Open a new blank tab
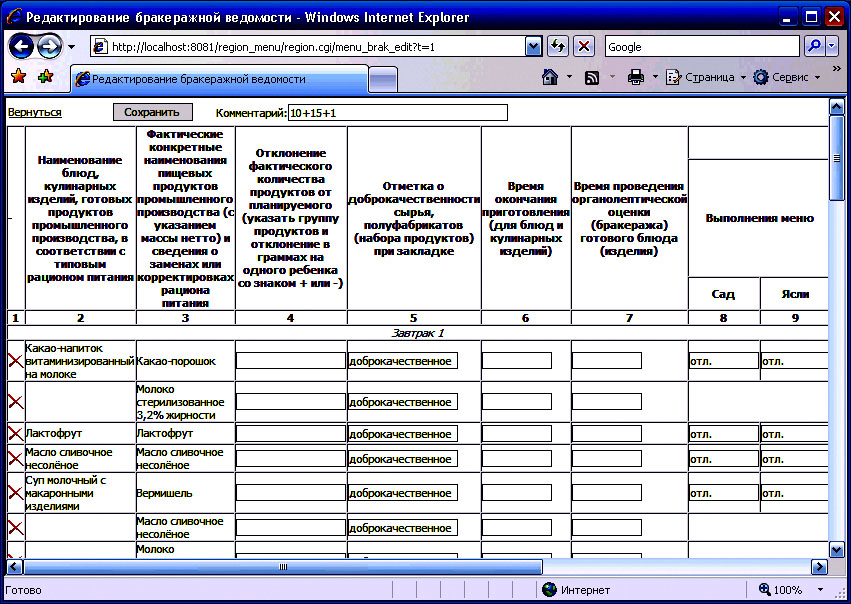The image size is (851, 604). pyautogui.click(x=383, y=80)
